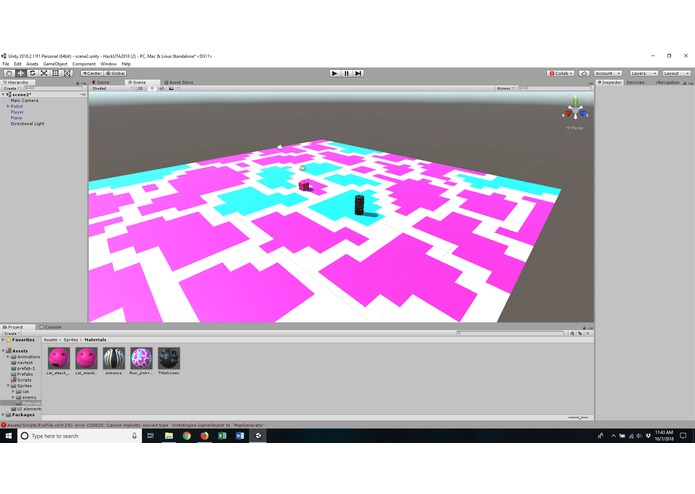Toggle pivot mode Center button
Image resolution: width=695 pixels, height=494 pixels.
pos(92,73)
